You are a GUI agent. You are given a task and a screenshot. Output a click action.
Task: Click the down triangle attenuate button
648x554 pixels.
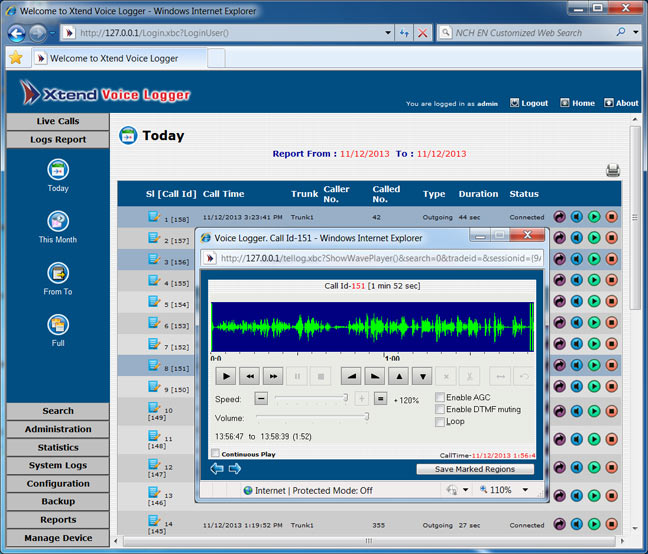pos(422,376)
